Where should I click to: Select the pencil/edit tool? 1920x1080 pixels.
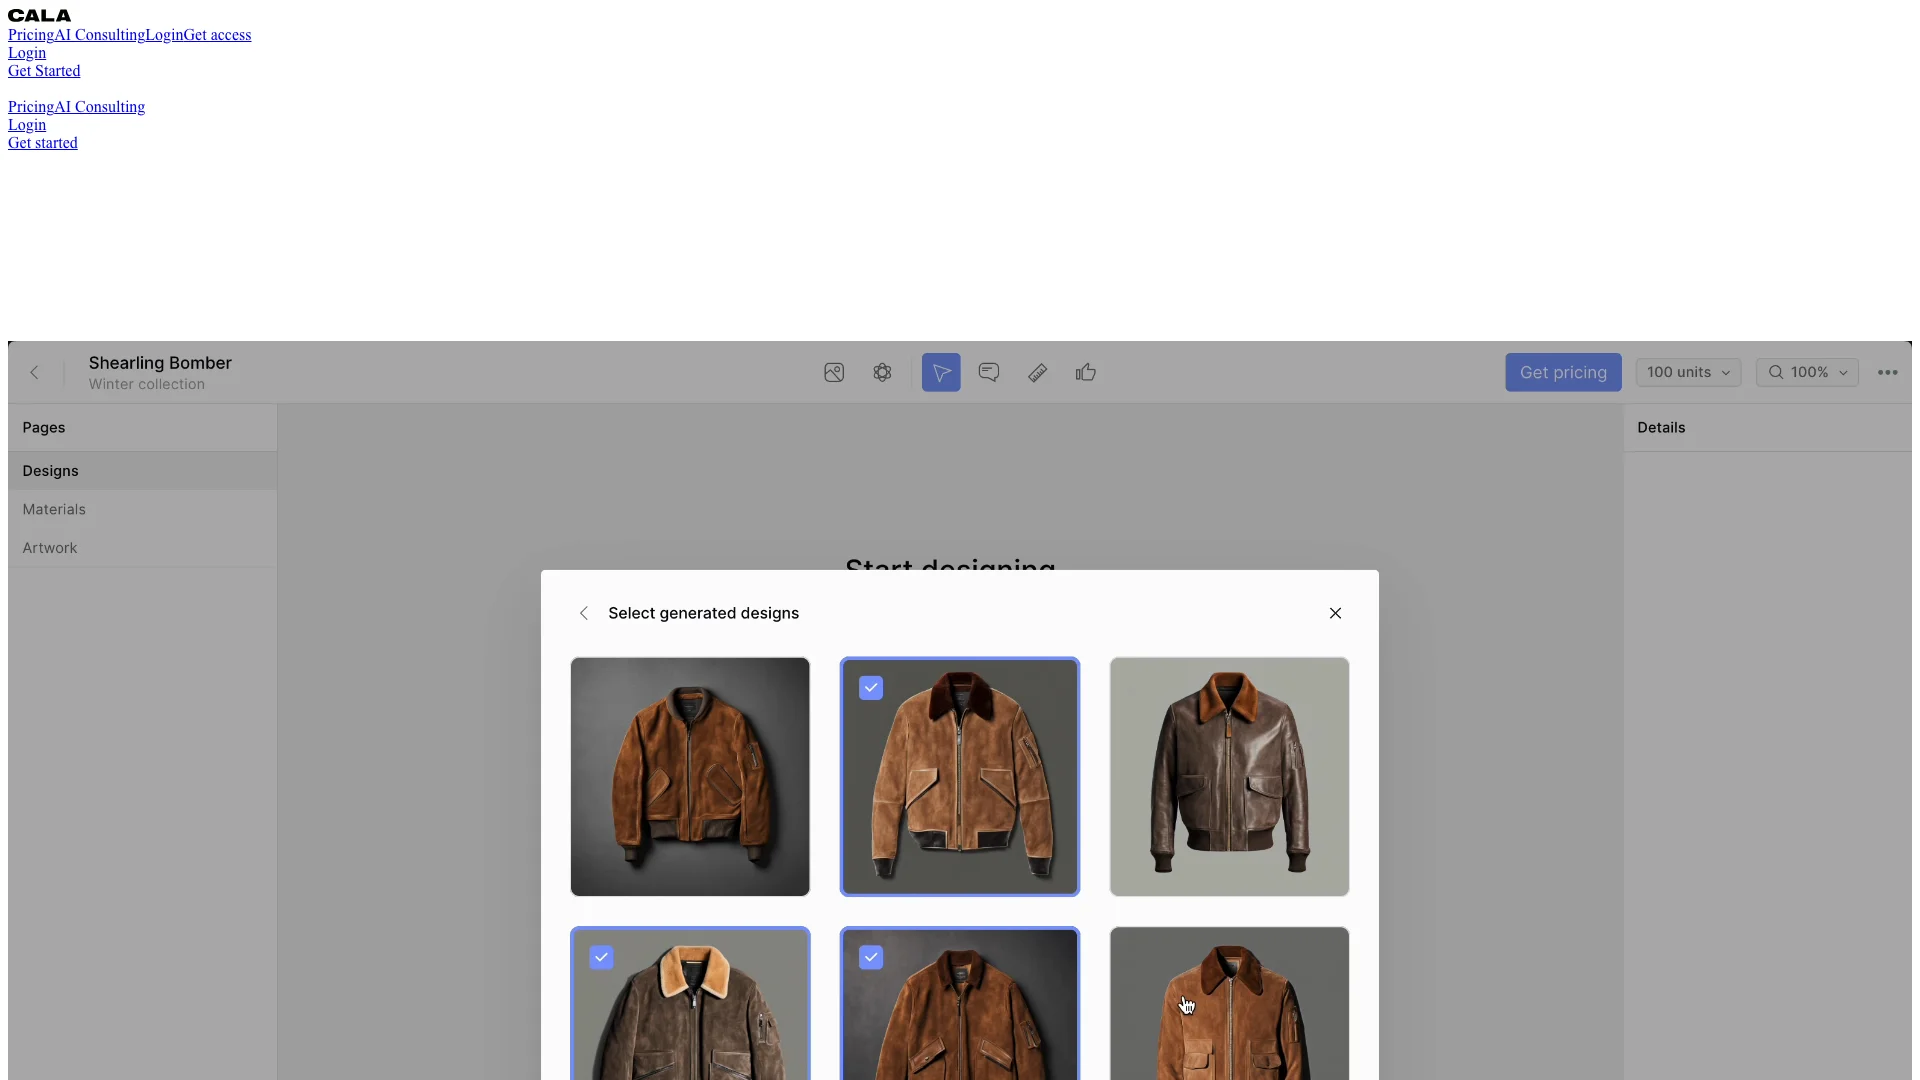click(x=1038, y=372)
